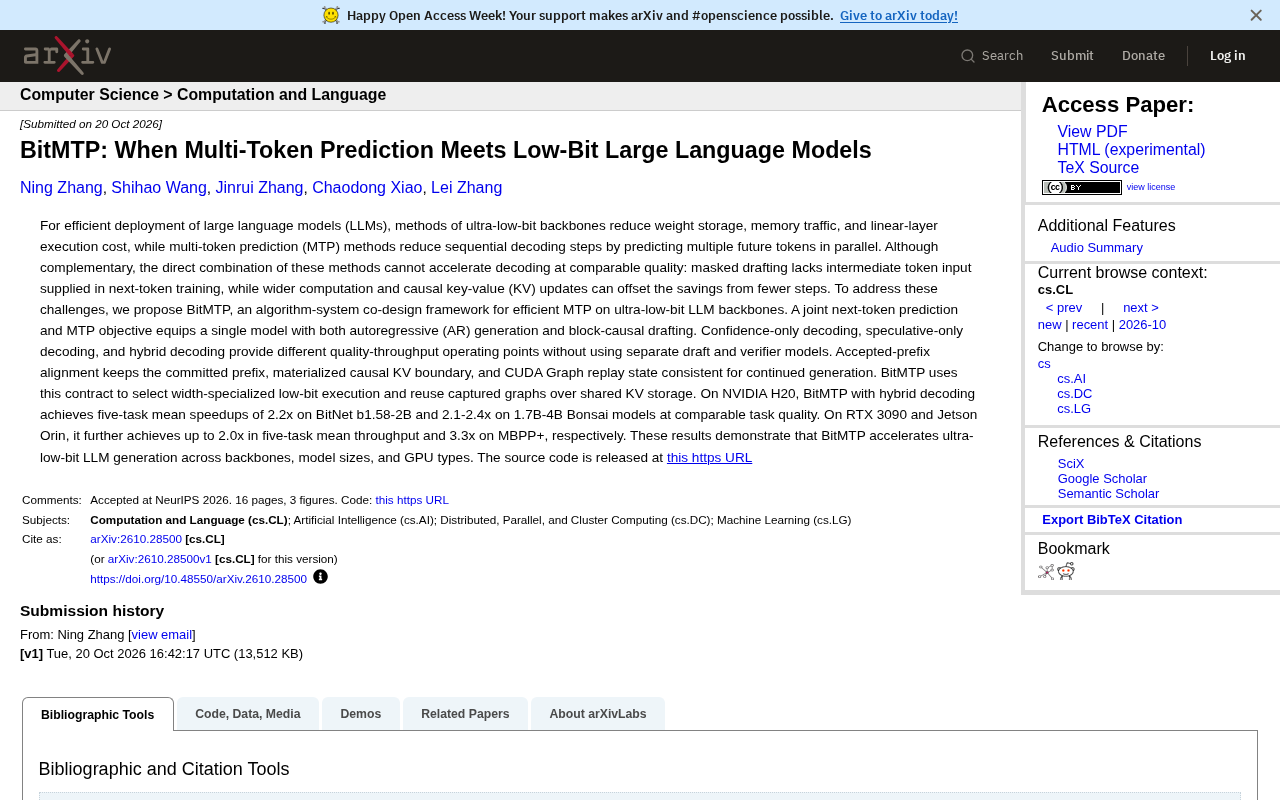This screenshot has height=800, width=1280.
Task: Open Google Scholar citations link
Action: [1102, 479]
